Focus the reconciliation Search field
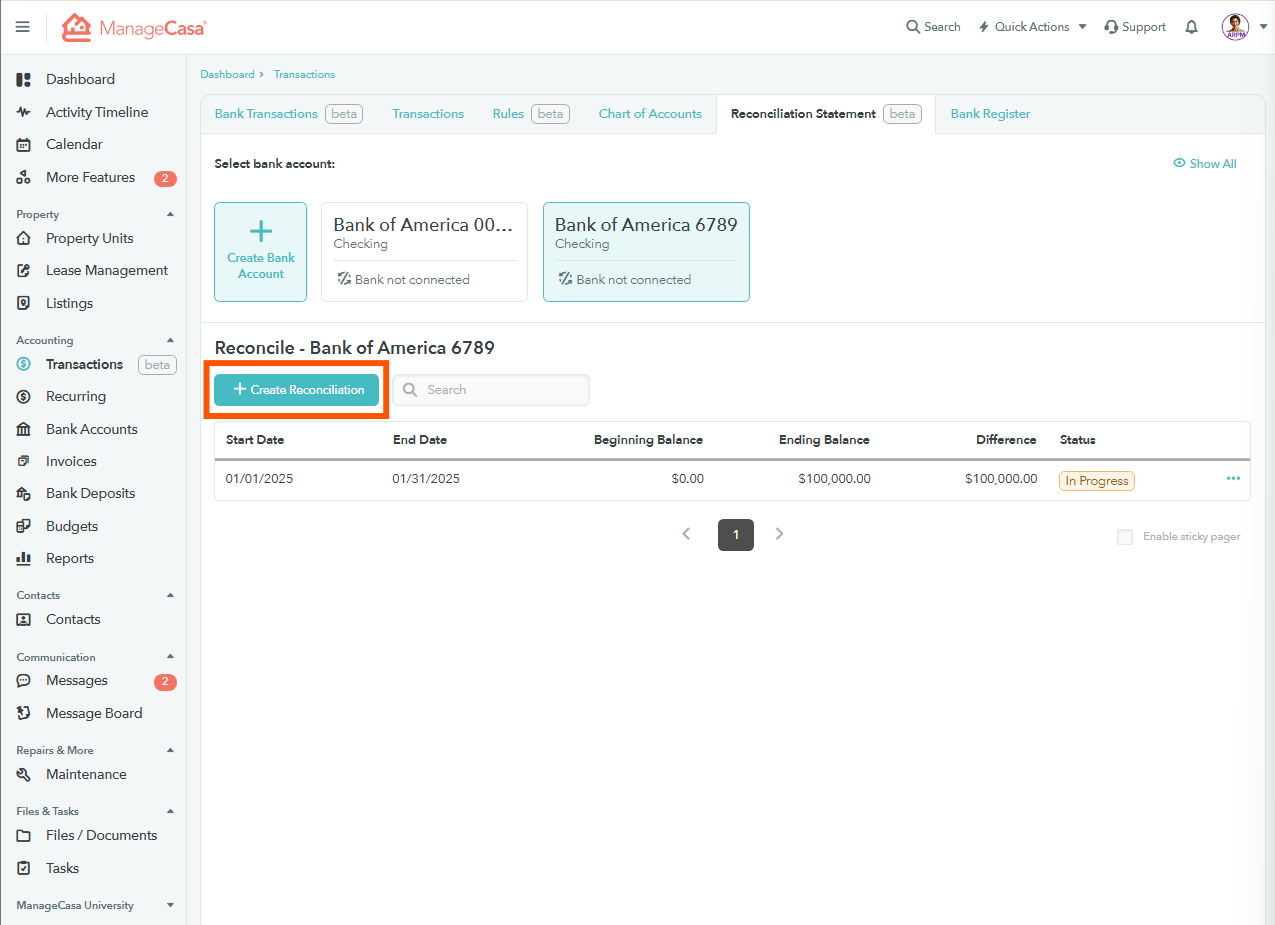 tap(491, 390)
